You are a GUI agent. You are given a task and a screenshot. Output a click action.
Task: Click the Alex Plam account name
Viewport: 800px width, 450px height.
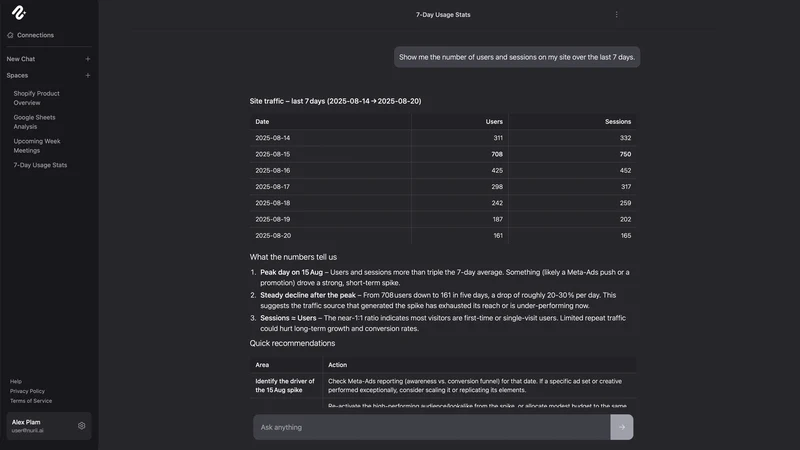click(x=26, y=422)
